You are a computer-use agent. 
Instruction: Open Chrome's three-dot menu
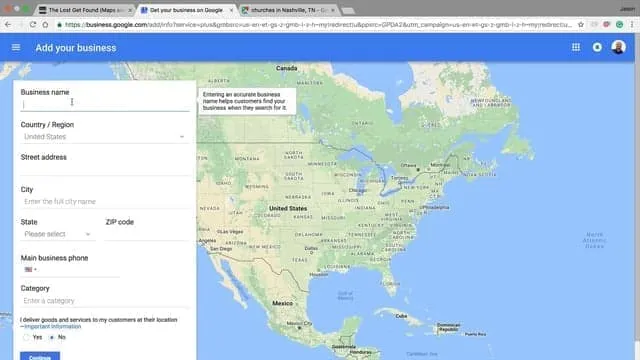tap(632, 25)
